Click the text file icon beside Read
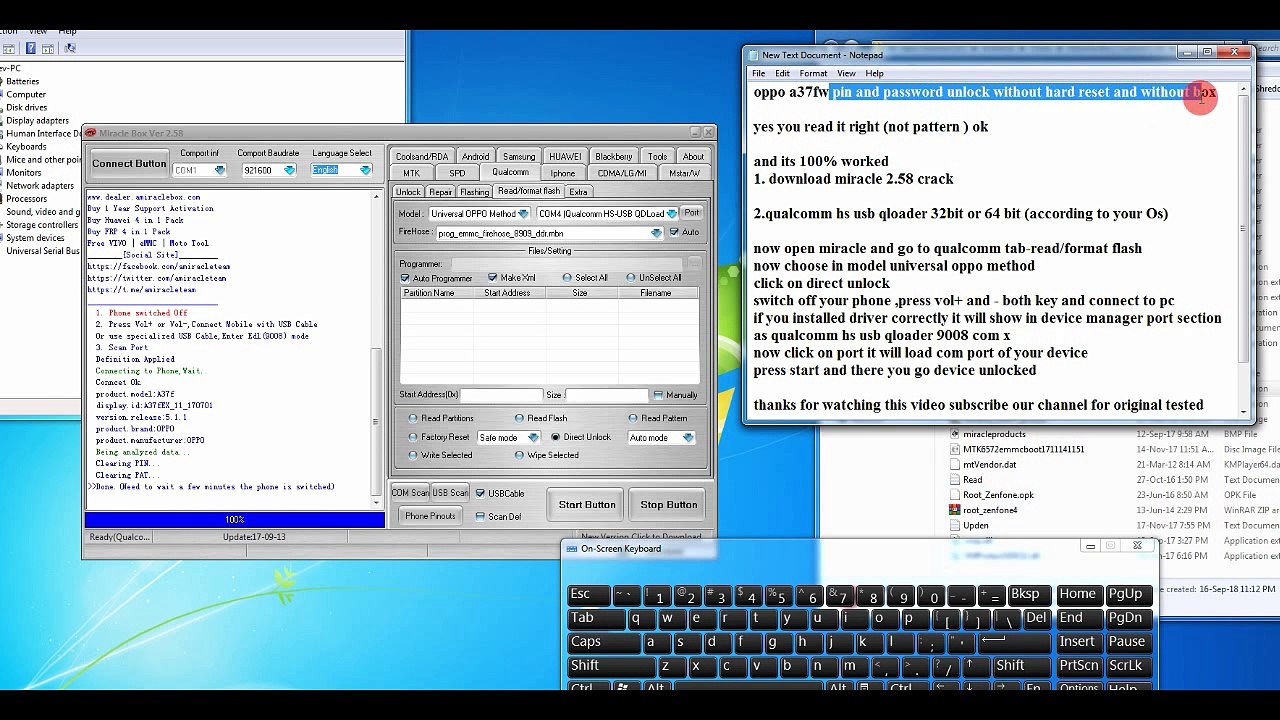This screenshot has width=1280, height=720. pyautogui.click(x=955, y=480)
